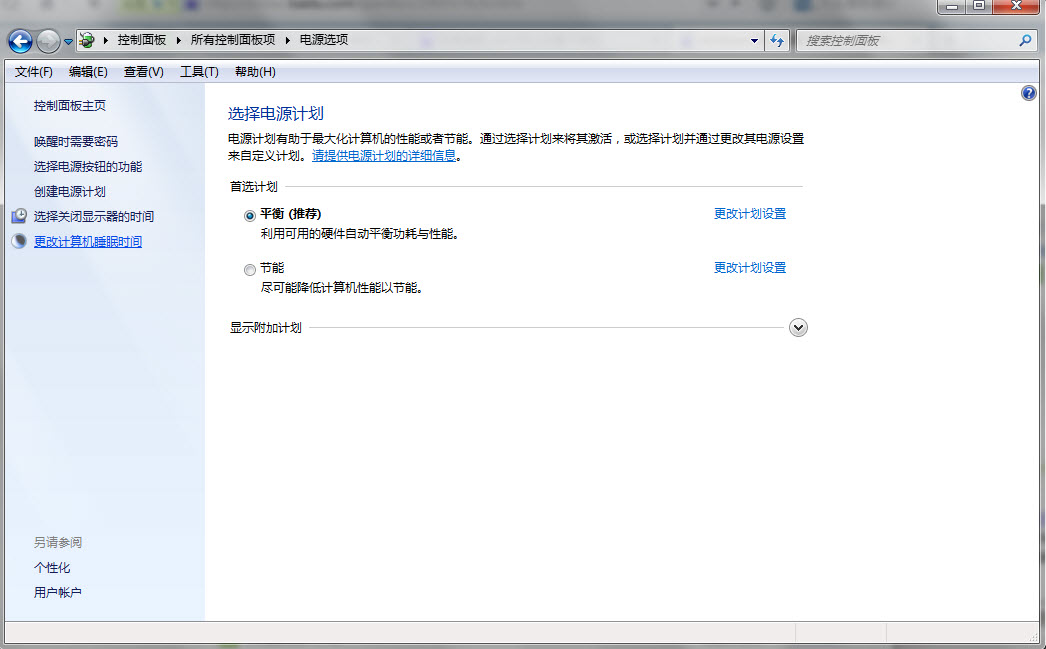Screen dimensions: 1046x649
Task: Open the 工具 menu
Action: tap(198, 71)
